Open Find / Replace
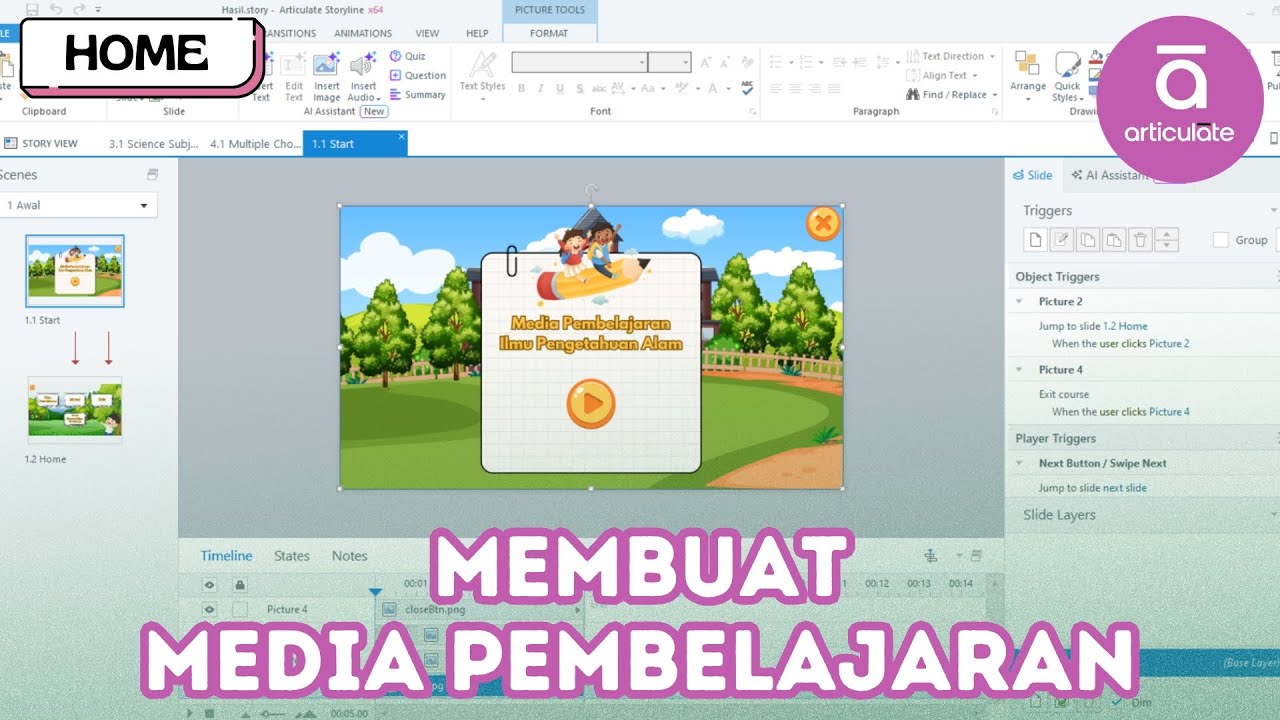1280x720 pixels. pyautogui.click(x=952, y=95)
